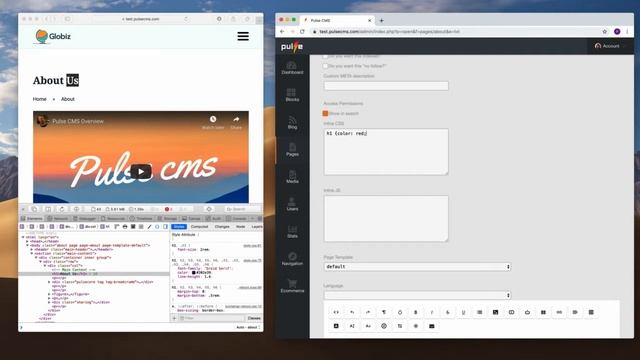
Task: Click the color swatch in styles pane
Action: (193, 272)
